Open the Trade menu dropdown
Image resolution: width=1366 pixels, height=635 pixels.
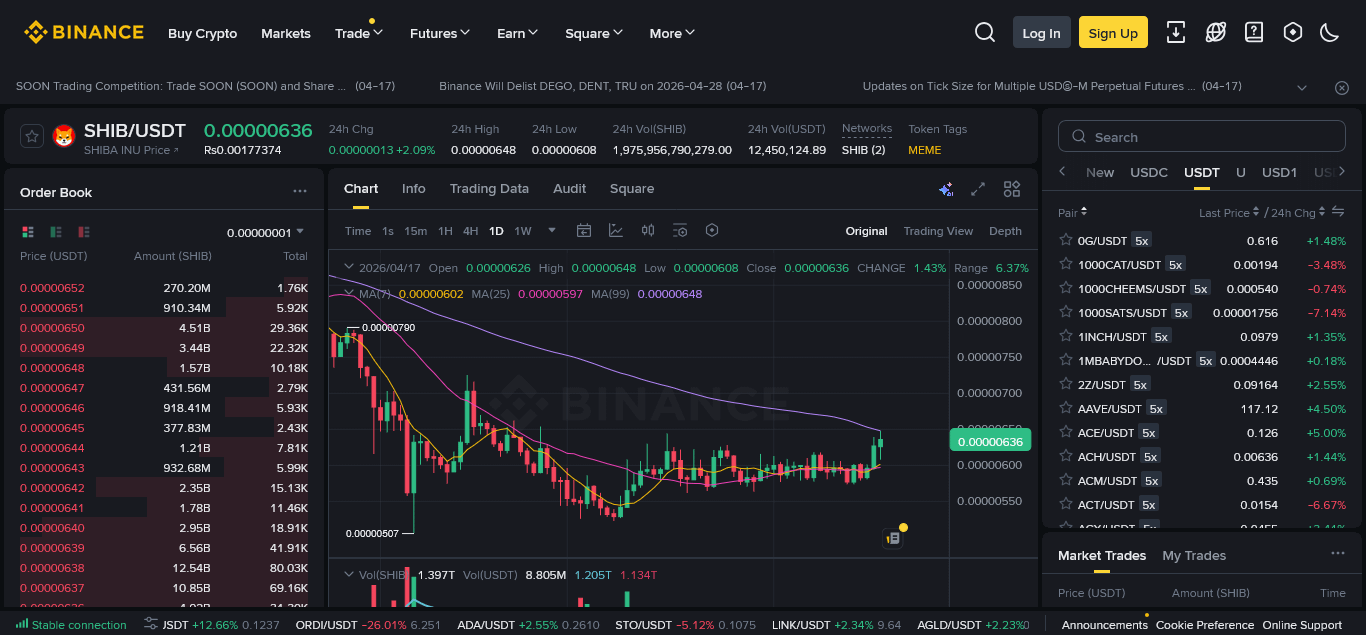tap(359, 33)
